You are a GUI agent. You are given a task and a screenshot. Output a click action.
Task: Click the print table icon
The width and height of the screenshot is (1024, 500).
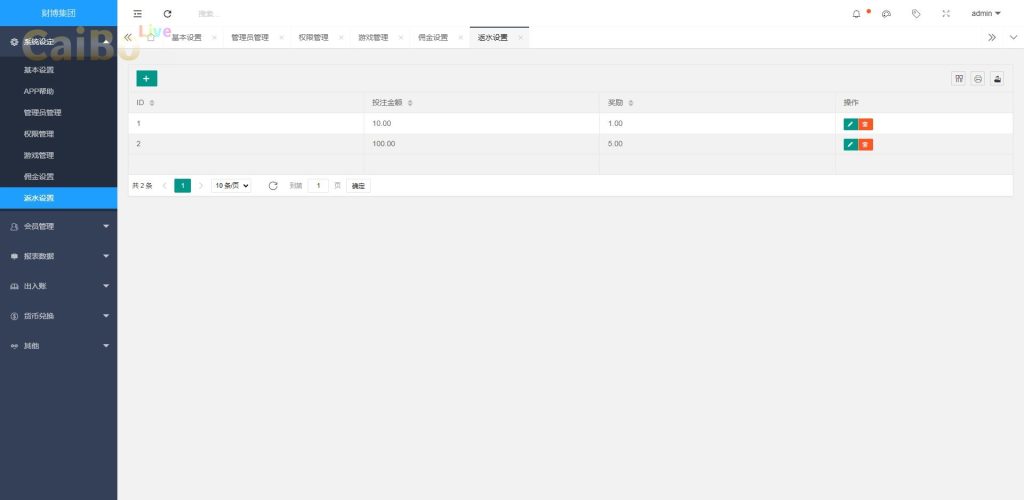click(978, 79)
